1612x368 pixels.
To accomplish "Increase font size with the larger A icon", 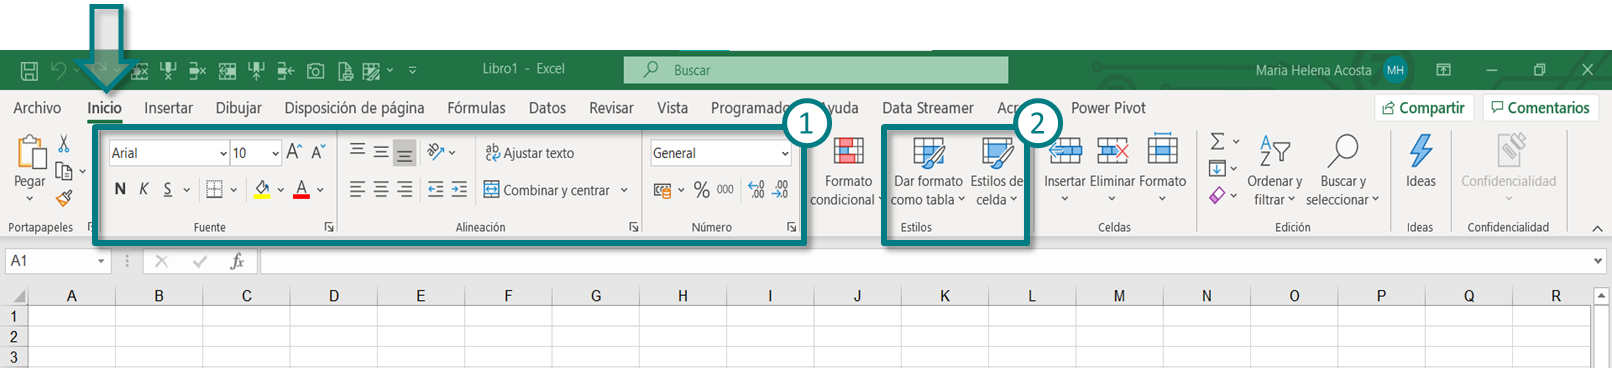I will pos(294,152).
